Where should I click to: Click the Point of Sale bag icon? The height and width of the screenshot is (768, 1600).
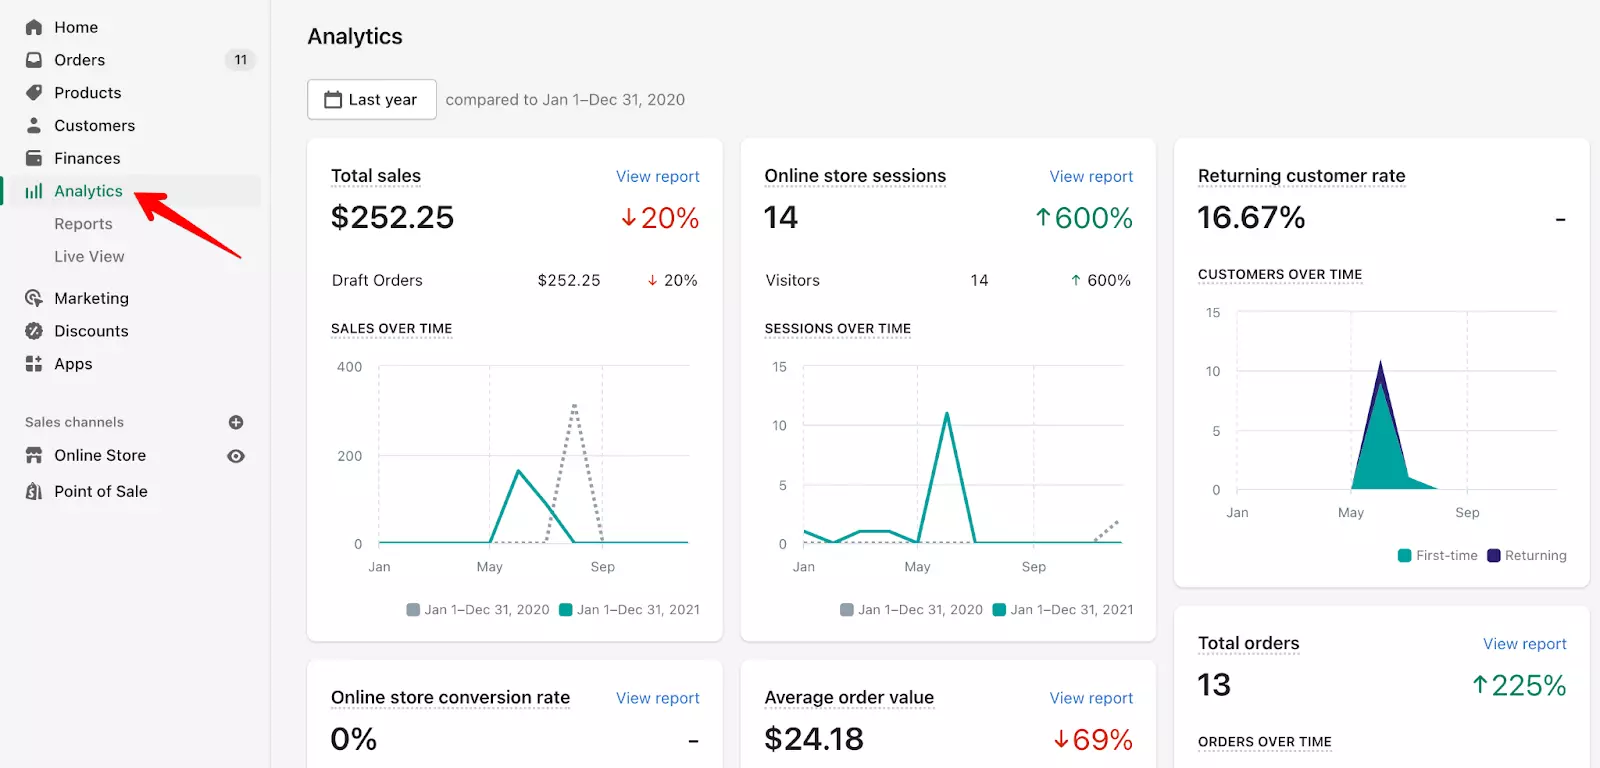tap(34, 491)
